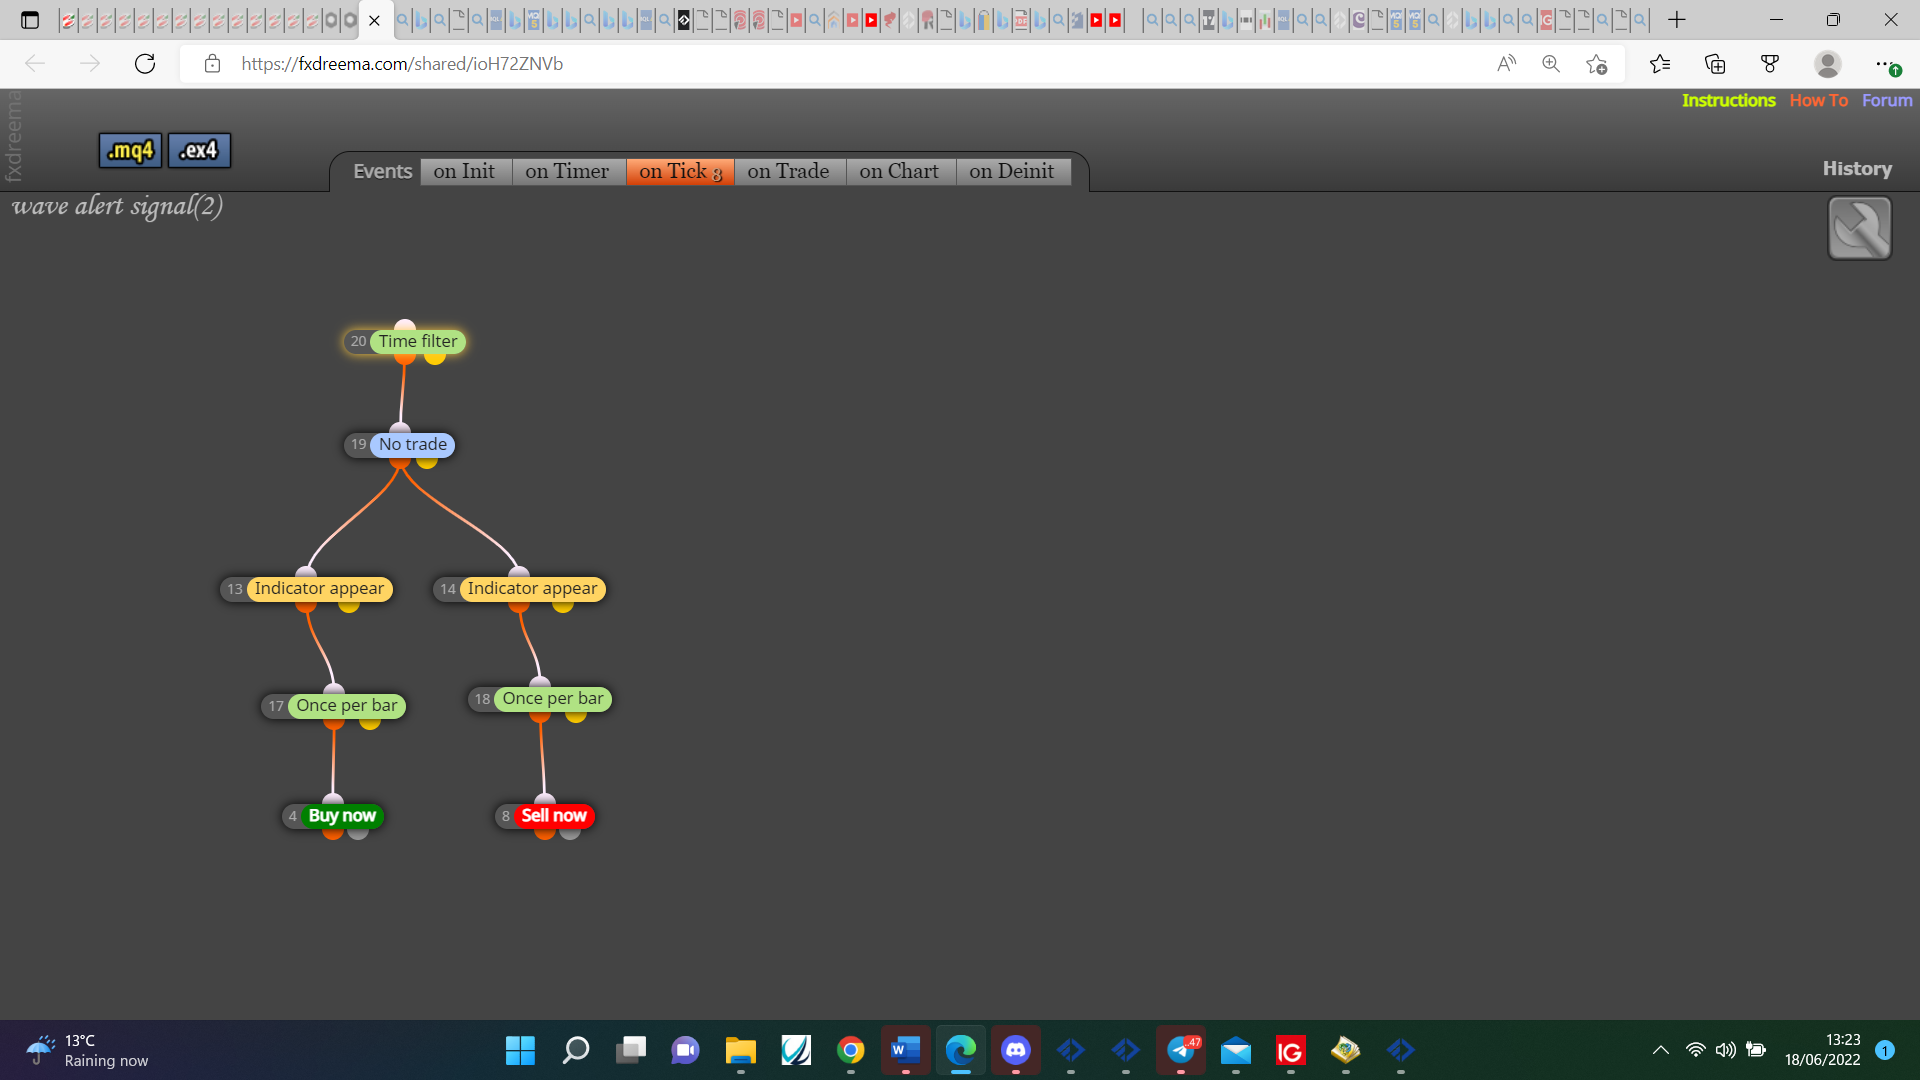This screenshot has width=1920, height=1080.
Task: Open the Wi-Fi network tray icon
Action: click(1695, 1050)
